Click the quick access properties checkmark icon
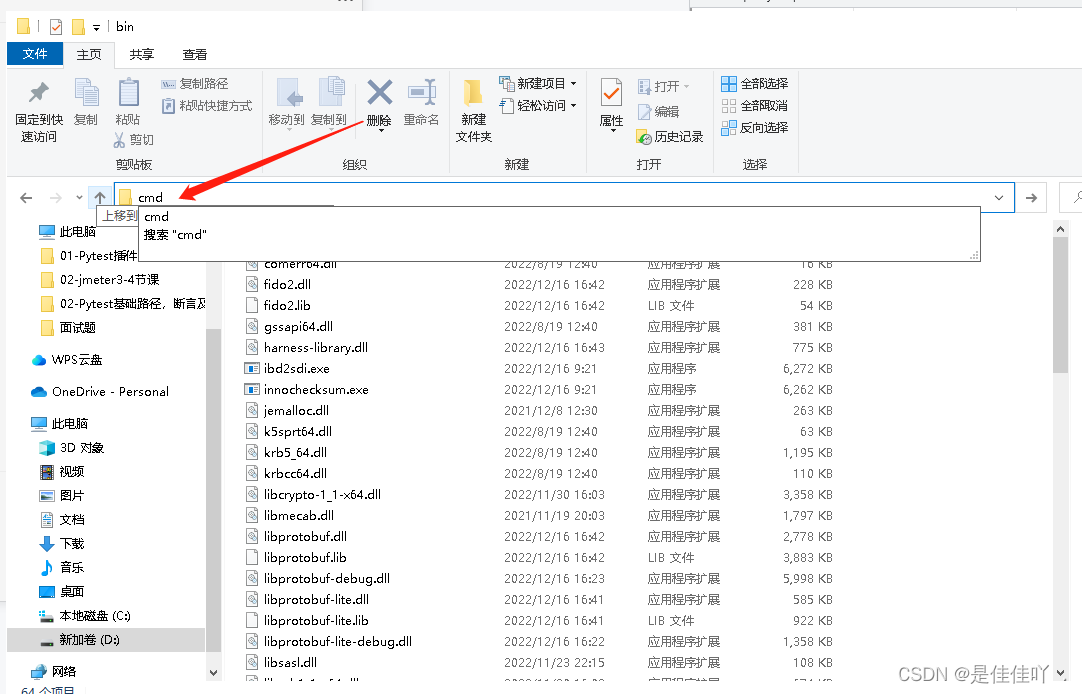Image resolution: width=1082 pixels, height=694 pixels. point(56,27)
